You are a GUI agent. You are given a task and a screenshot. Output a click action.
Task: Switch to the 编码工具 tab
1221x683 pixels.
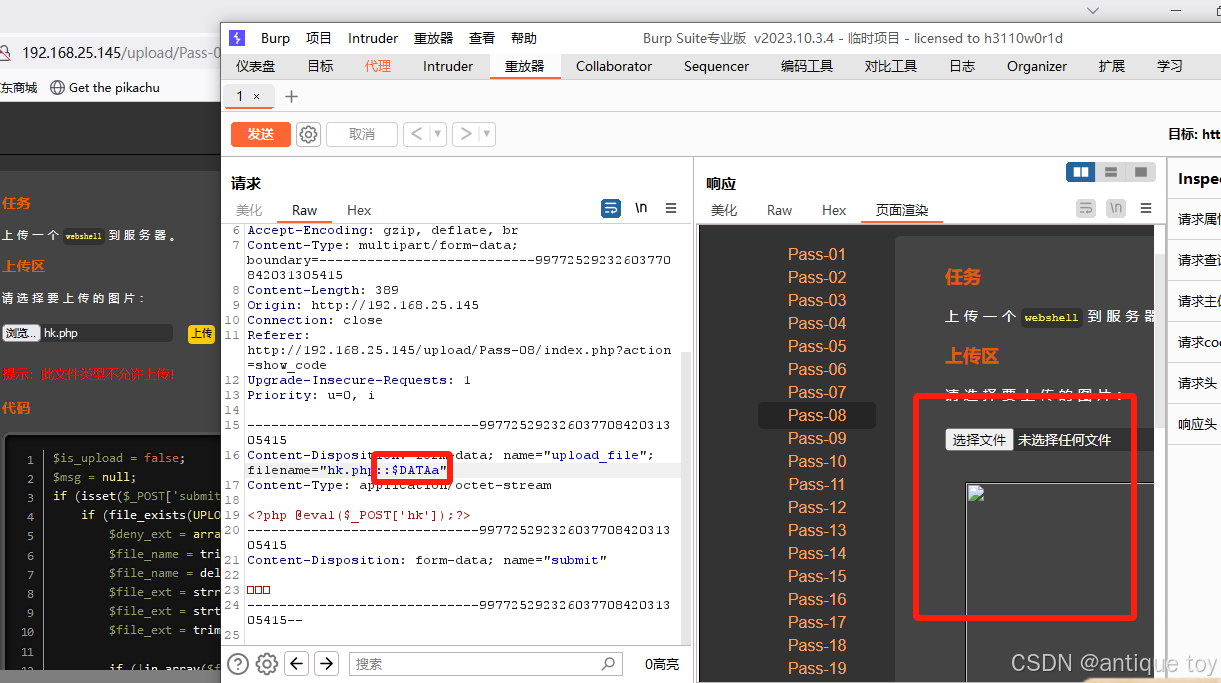pos(807,66)
